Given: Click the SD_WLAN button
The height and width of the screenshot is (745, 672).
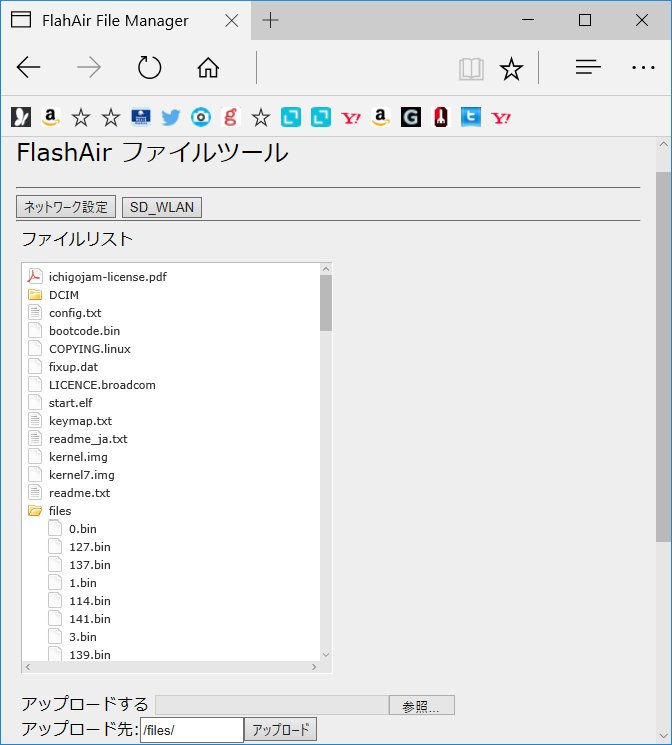Looking at the screenshot, I should click(162, 208).
